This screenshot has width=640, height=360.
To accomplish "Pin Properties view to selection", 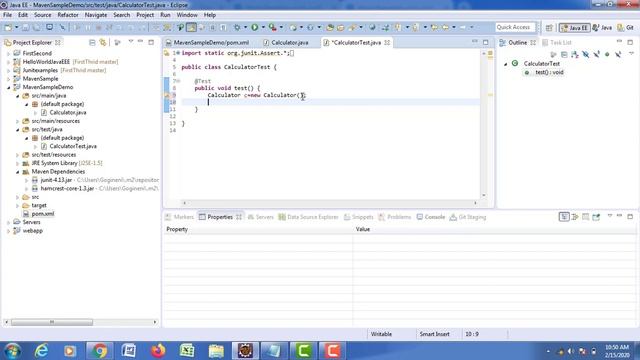I will tap(596, 217).
